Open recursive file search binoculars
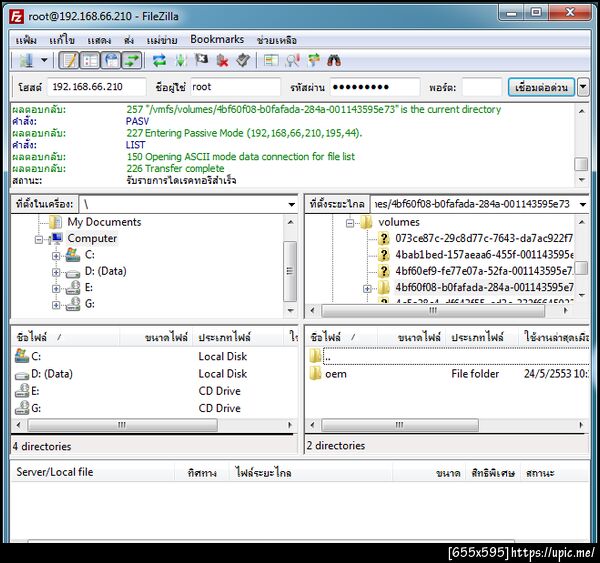Viewport: 600px width, 563px height. point(334,60)
